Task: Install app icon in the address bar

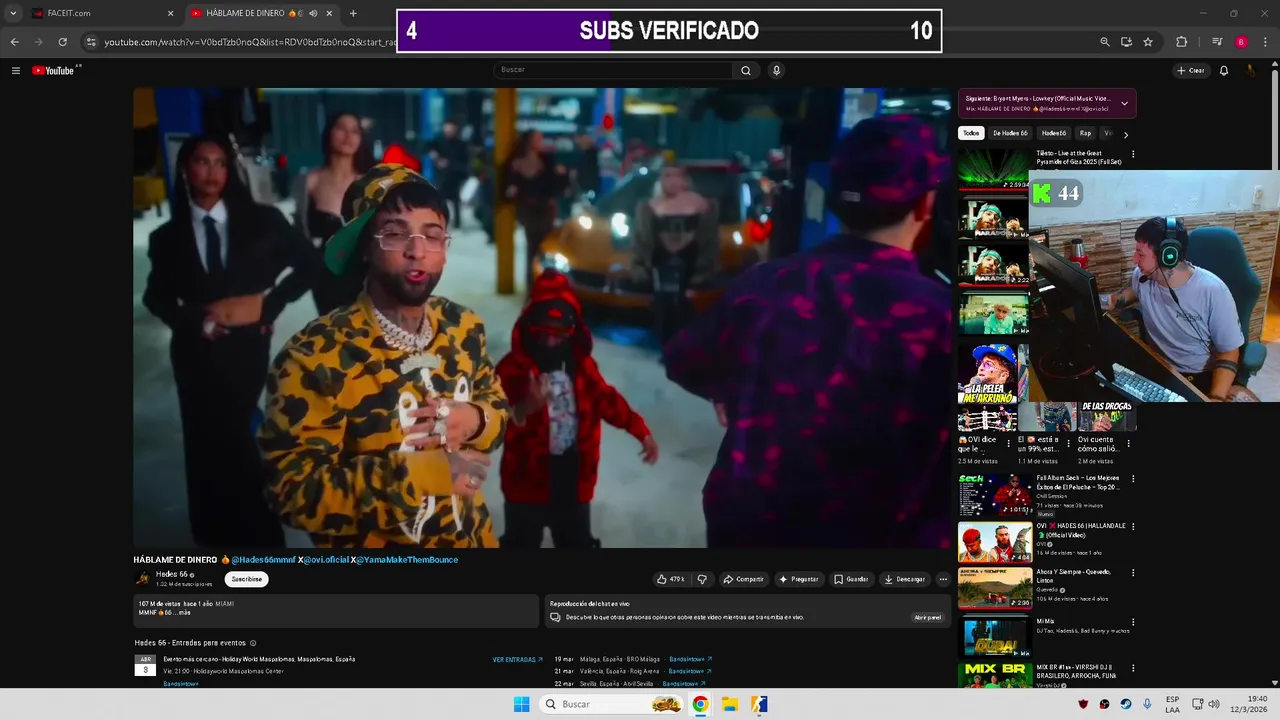Action: [1126, 42]
